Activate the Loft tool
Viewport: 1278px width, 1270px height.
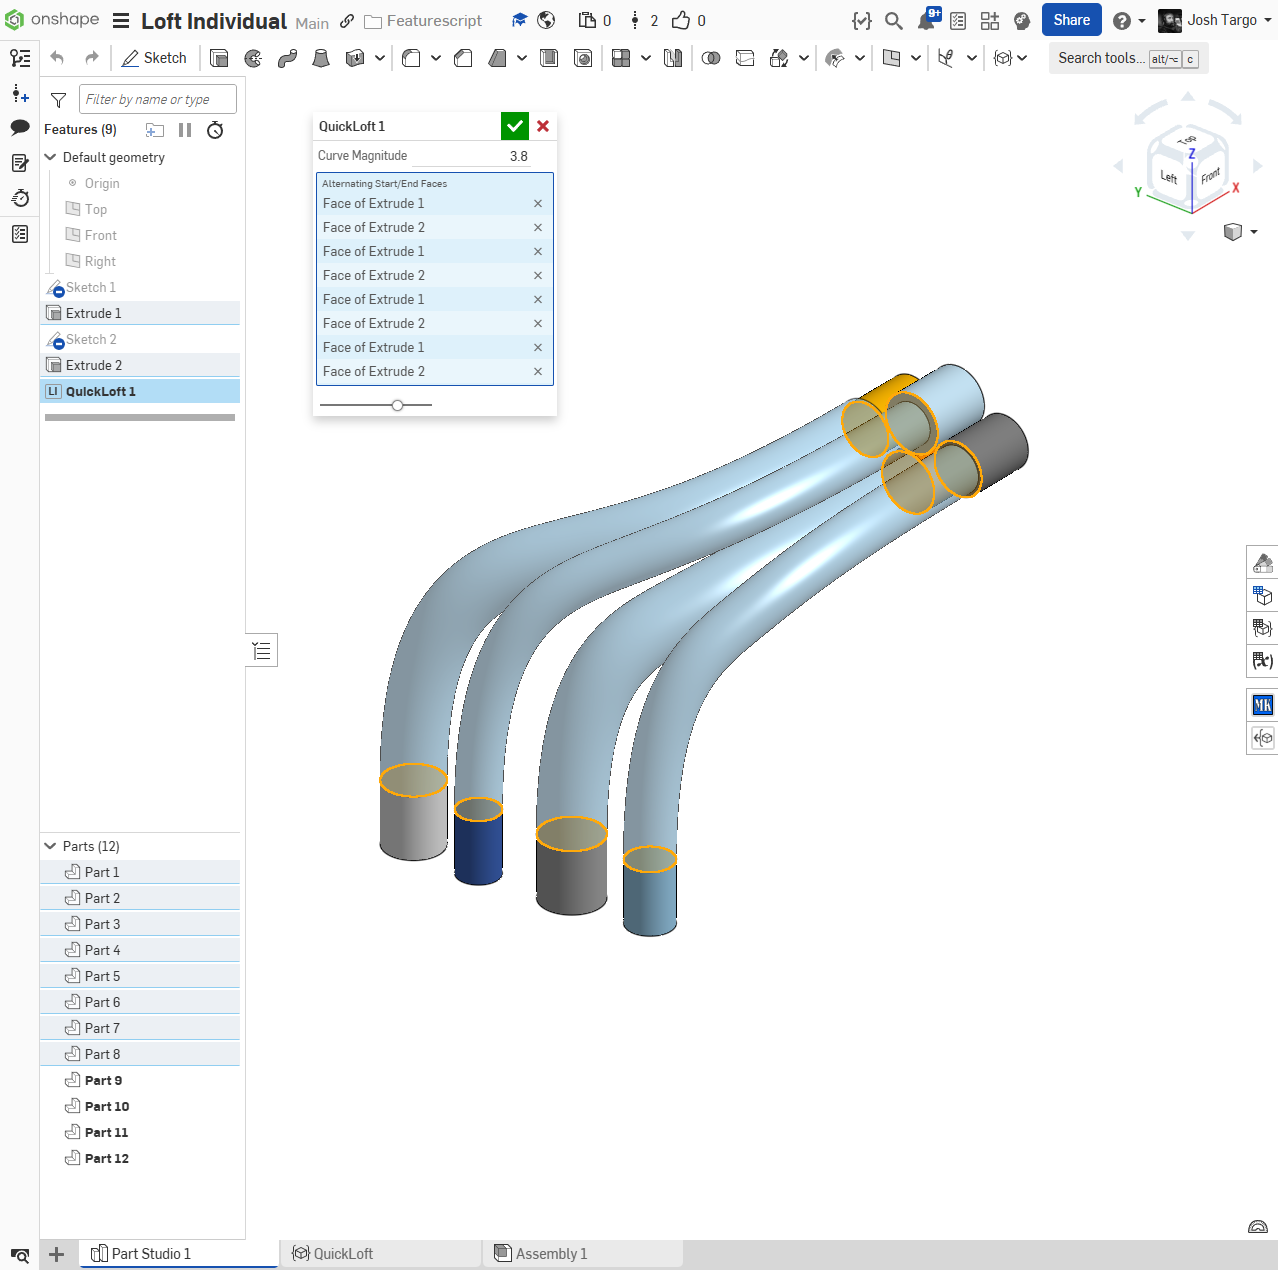point(321,58)
